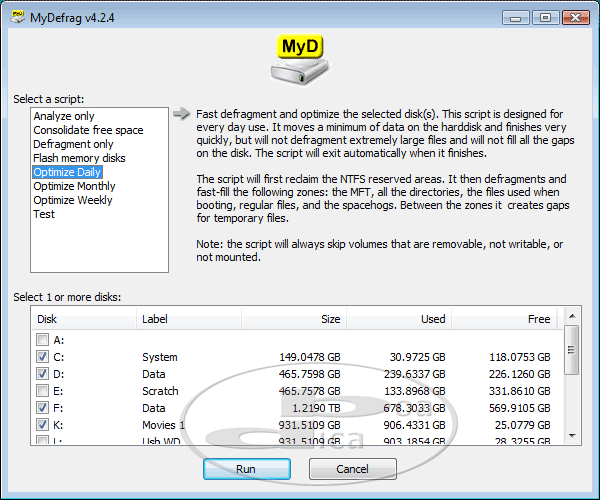Choose the Consolidate free space script
The image size is (600, 500).
coord(88,130)
